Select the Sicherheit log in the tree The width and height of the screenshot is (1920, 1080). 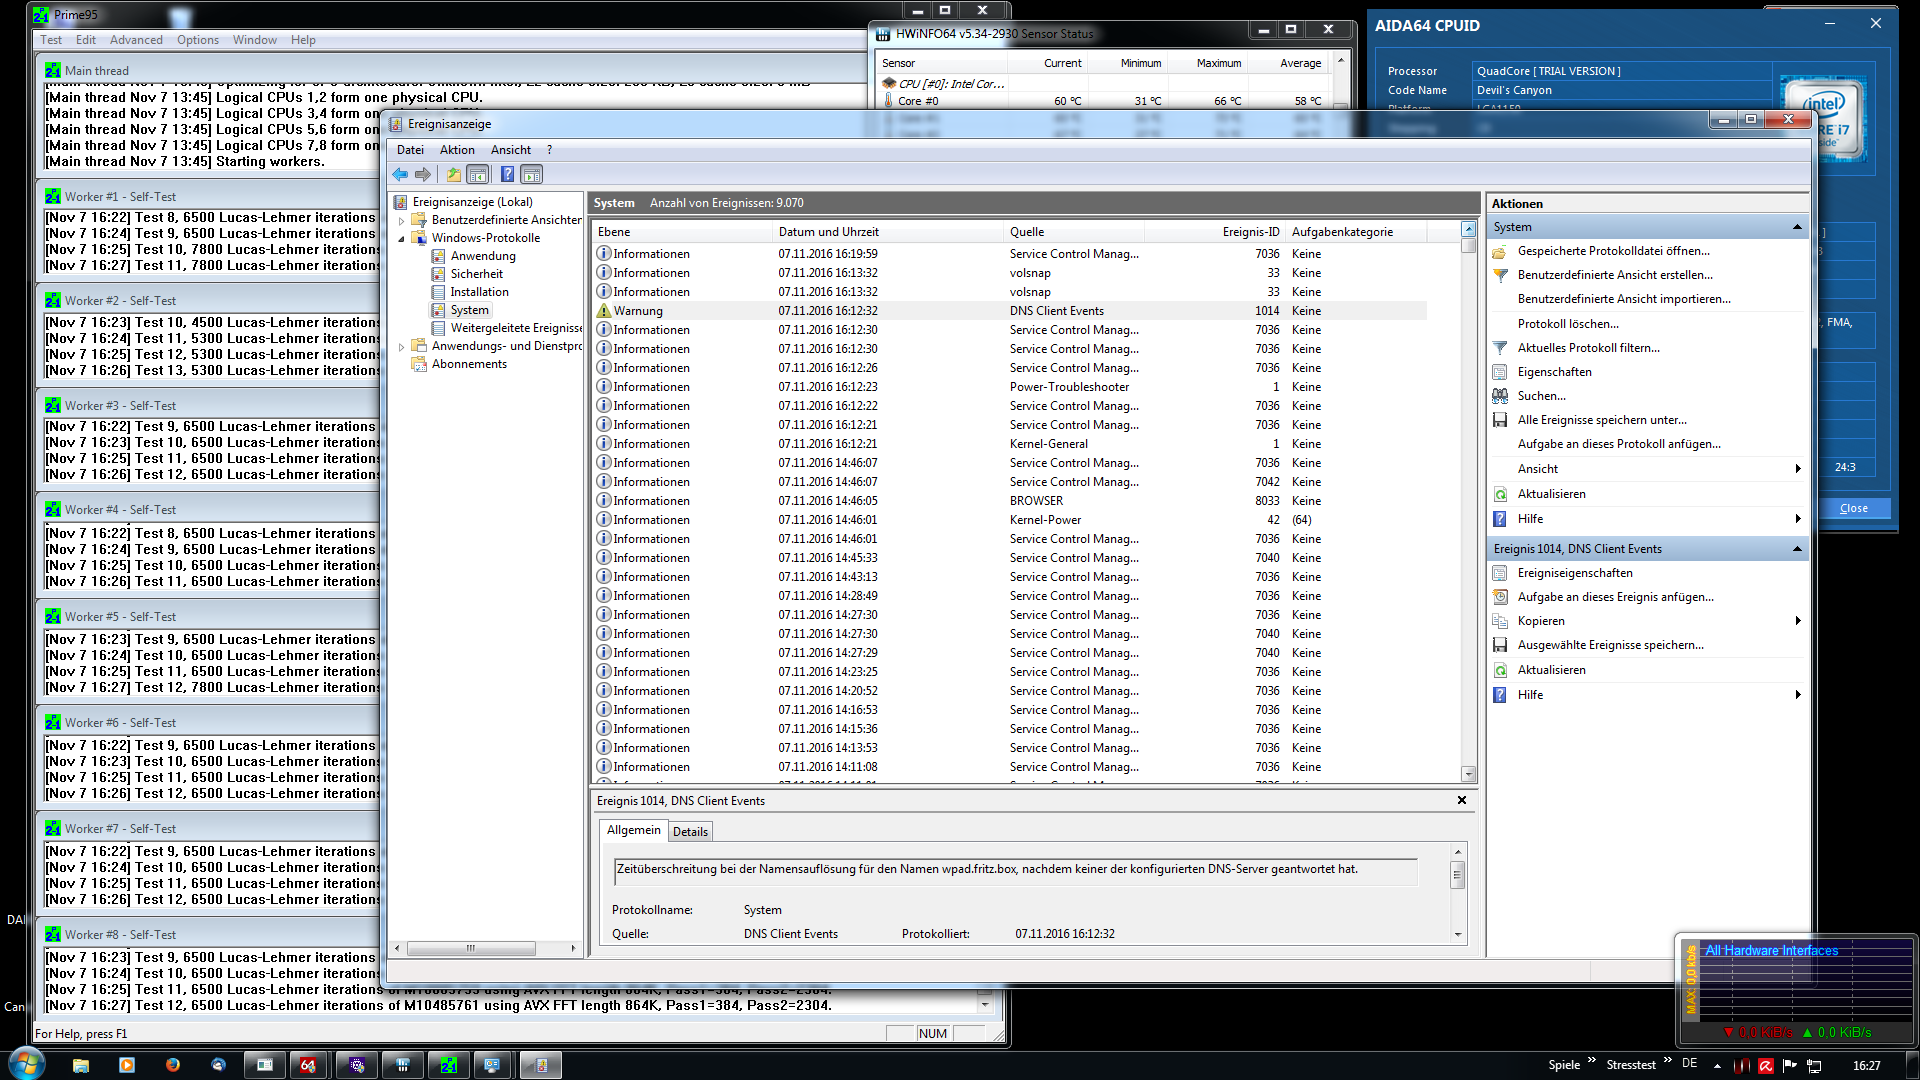pos(476,274)
